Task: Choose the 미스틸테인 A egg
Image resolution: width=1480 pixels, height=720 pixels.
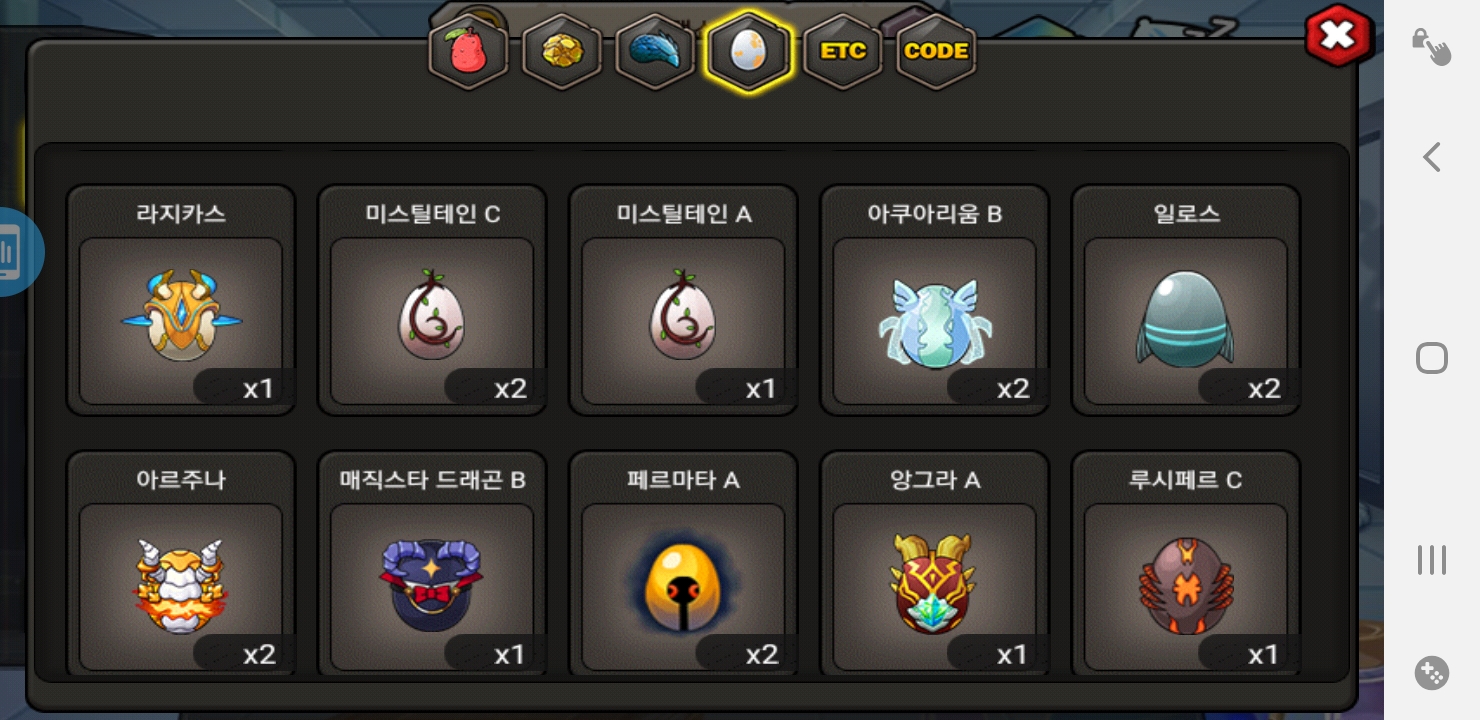Action: [683, 300]
